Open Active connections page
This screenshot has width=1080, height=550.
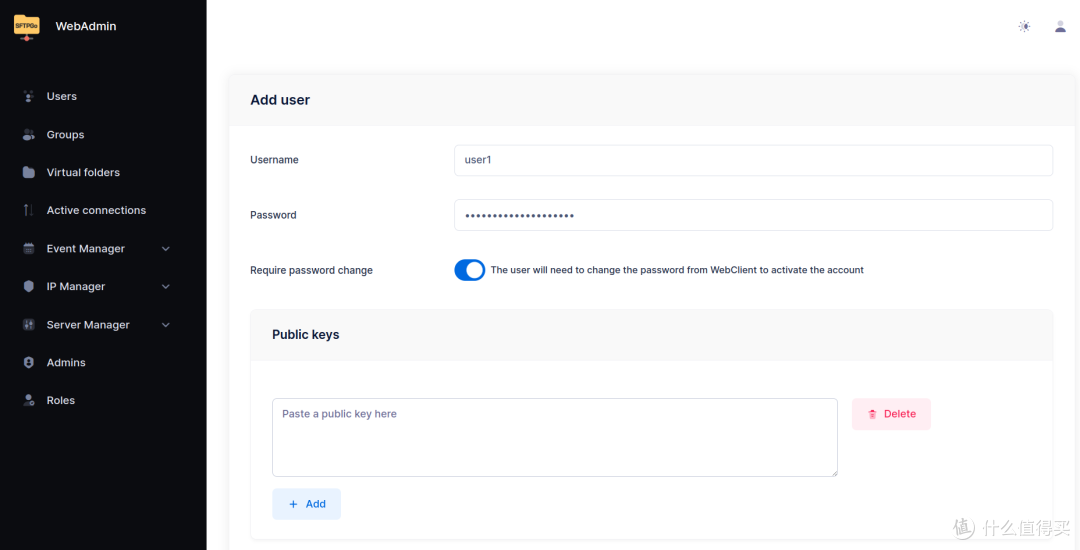pyautogui.click(x=96, y=210)
